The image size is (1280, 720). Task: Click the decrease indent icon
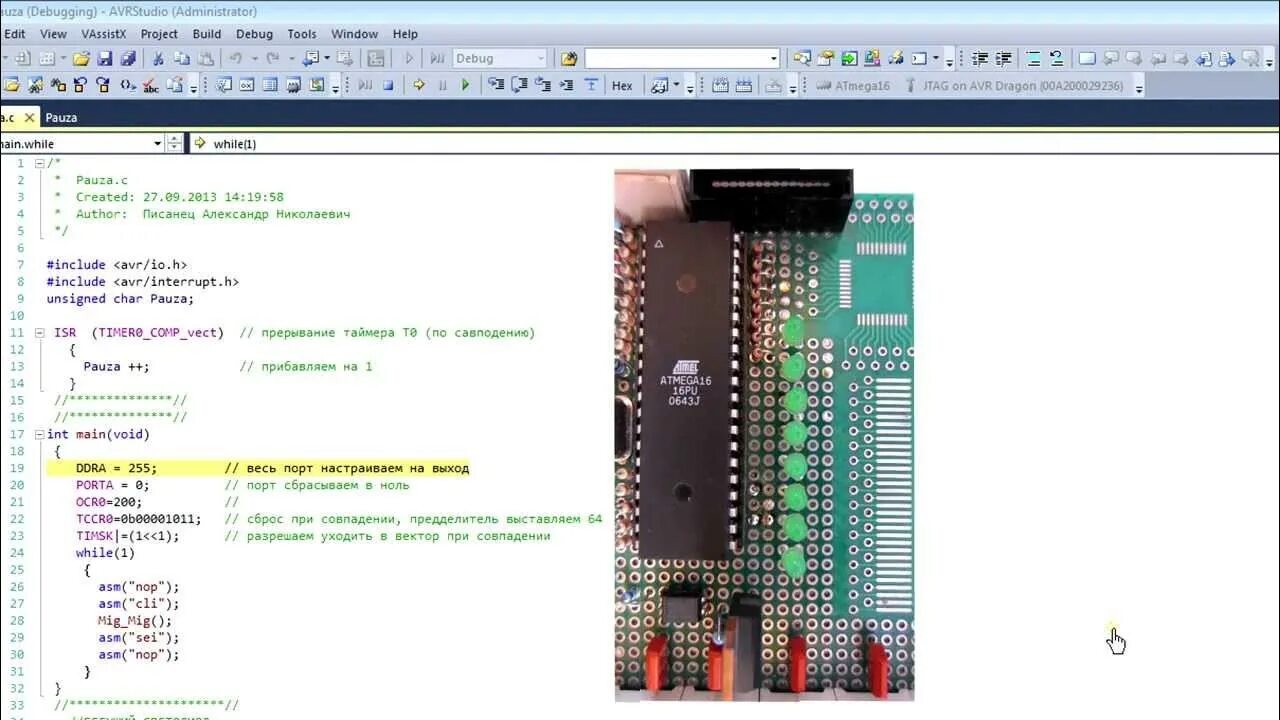coord(980,58)
